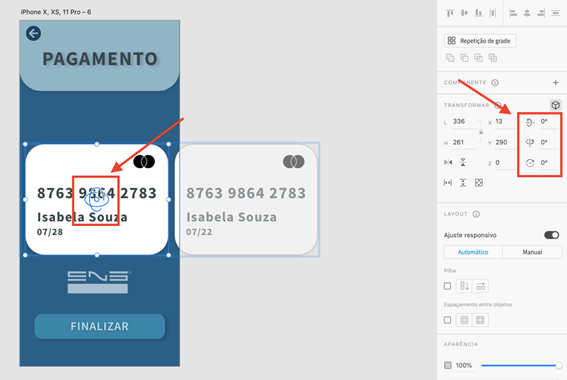
Task: Toggle the 3D transform cube icon
Action: pos(555,105)
